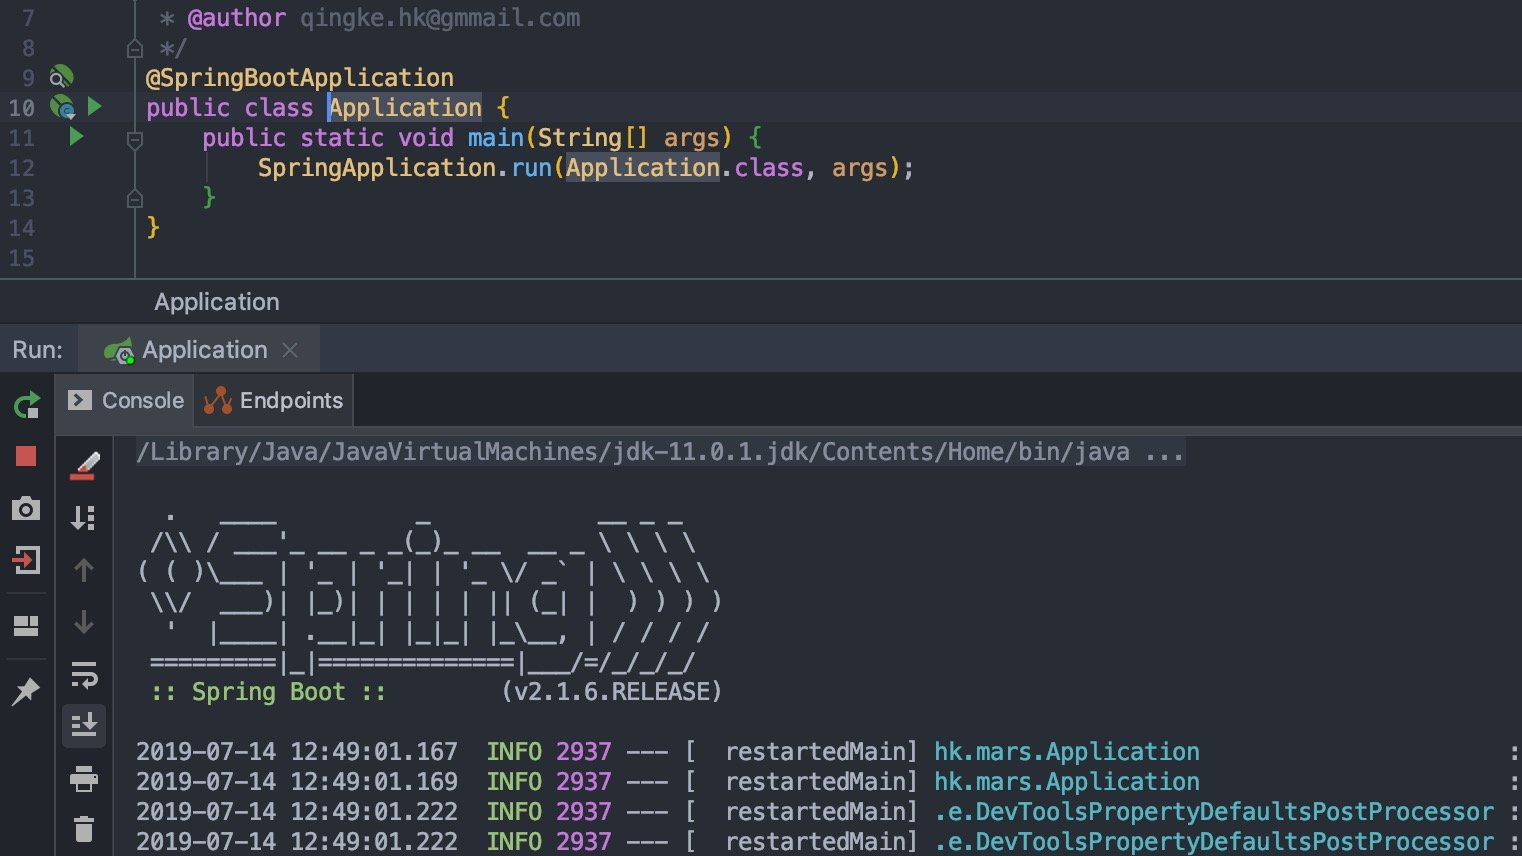Screen dimensions: 1522x856
Task: Click the run method call
Action: click(x=531, y=168)
